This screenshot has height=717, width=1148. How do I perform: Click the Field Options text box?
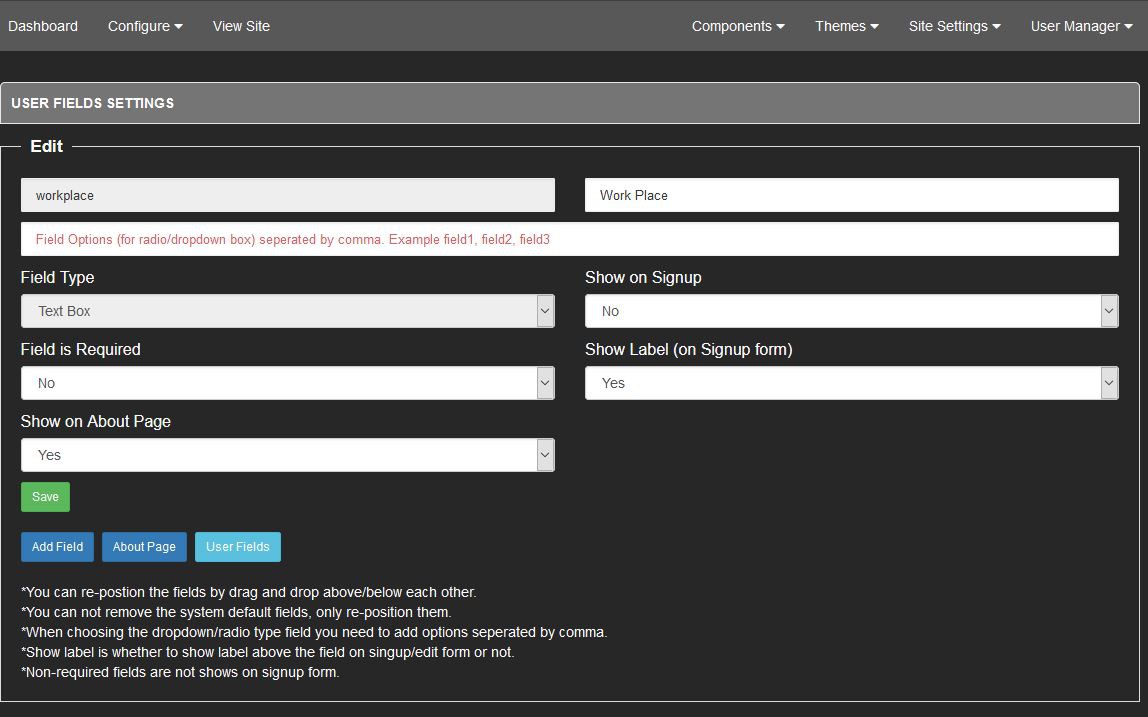pyautogui.click(x=569, y=239)
